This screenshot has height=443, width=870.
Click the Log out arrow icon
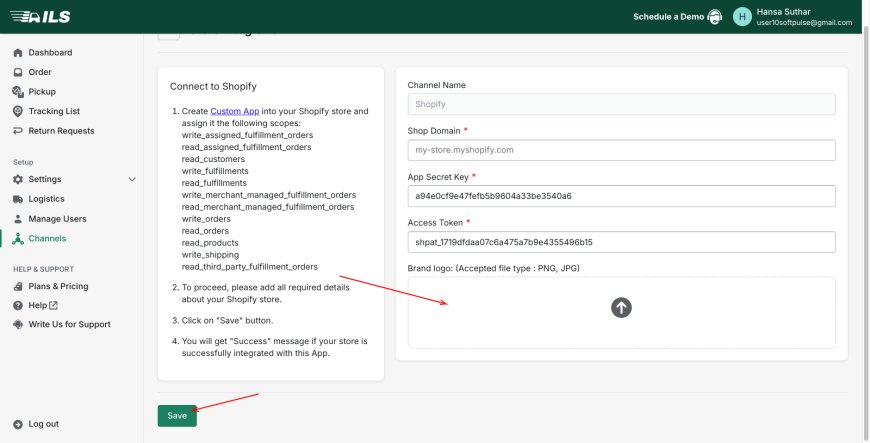point(18,424)
